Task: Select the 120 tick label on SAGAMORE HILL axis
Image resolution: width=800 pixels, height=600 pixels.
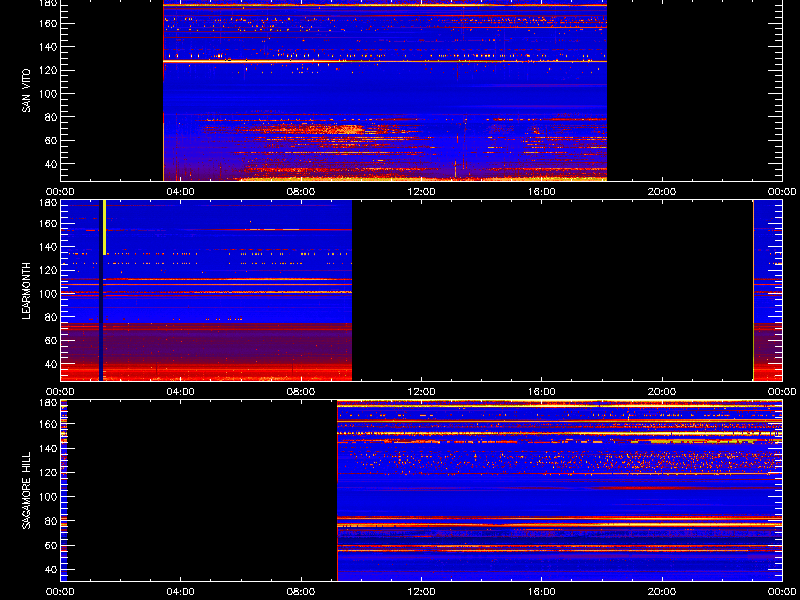Action: click(49, 472)
